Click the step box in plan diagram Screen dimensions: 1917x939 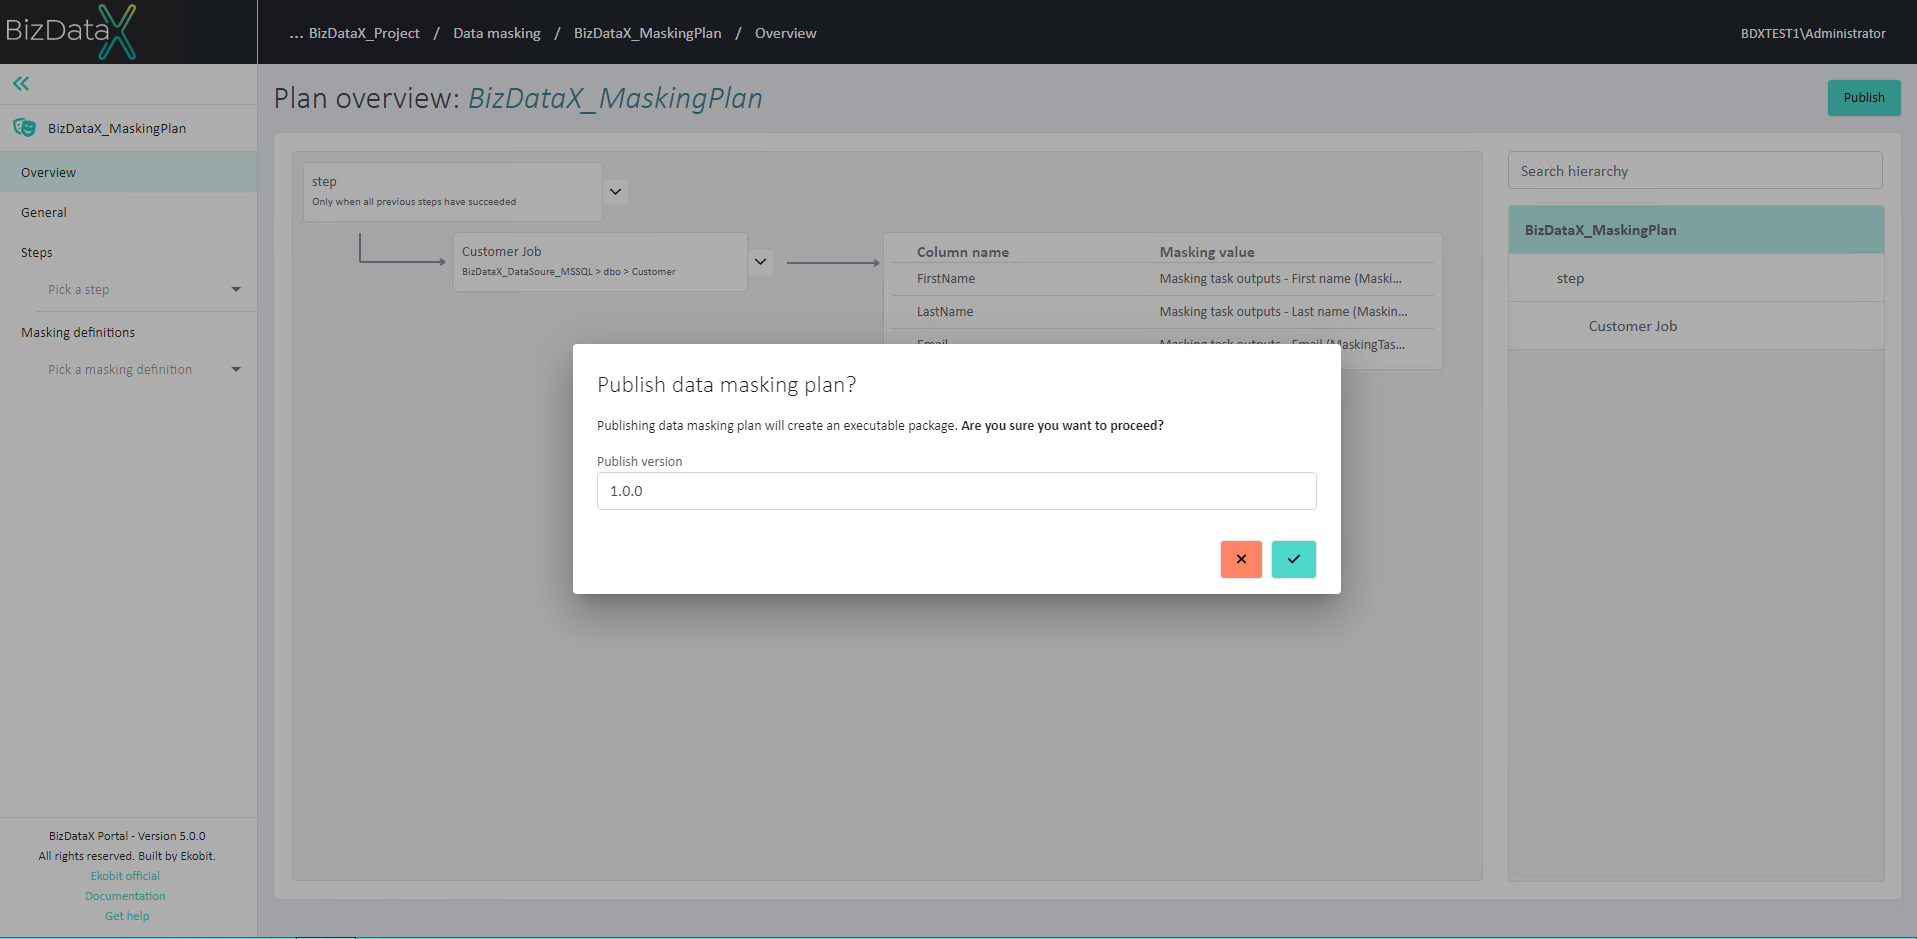coord(453,191)
